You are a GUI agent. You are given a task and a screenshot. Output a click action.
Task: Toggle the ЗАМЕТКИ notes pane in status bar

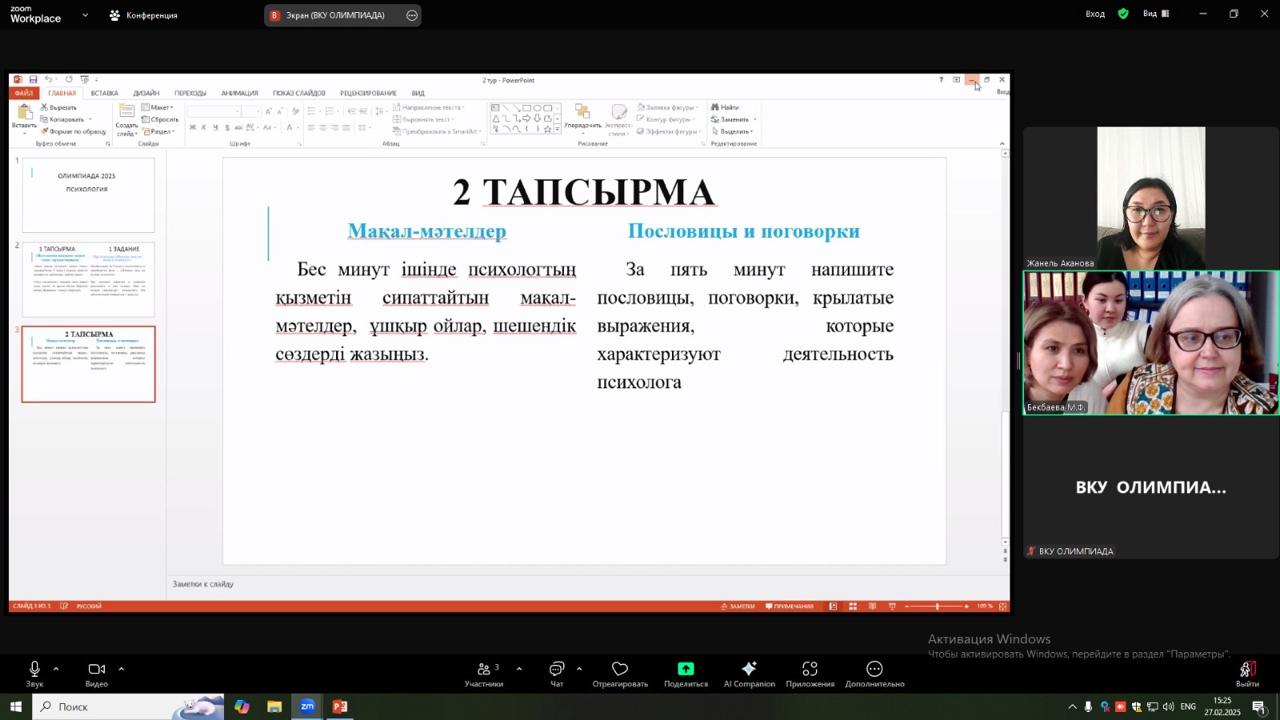coord(739,606)
